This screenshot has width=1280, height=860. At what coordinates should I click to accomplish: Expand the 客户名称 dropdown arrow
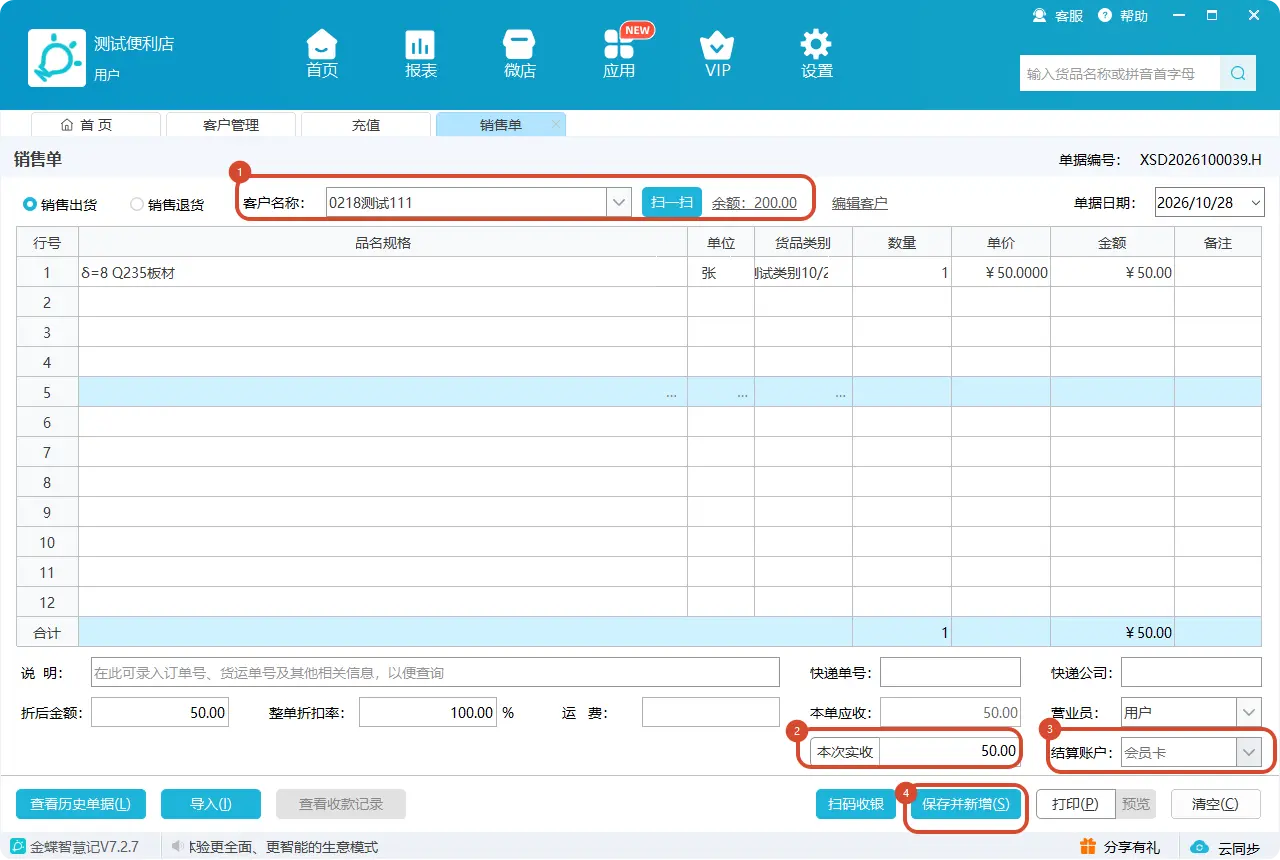[619, 202]
